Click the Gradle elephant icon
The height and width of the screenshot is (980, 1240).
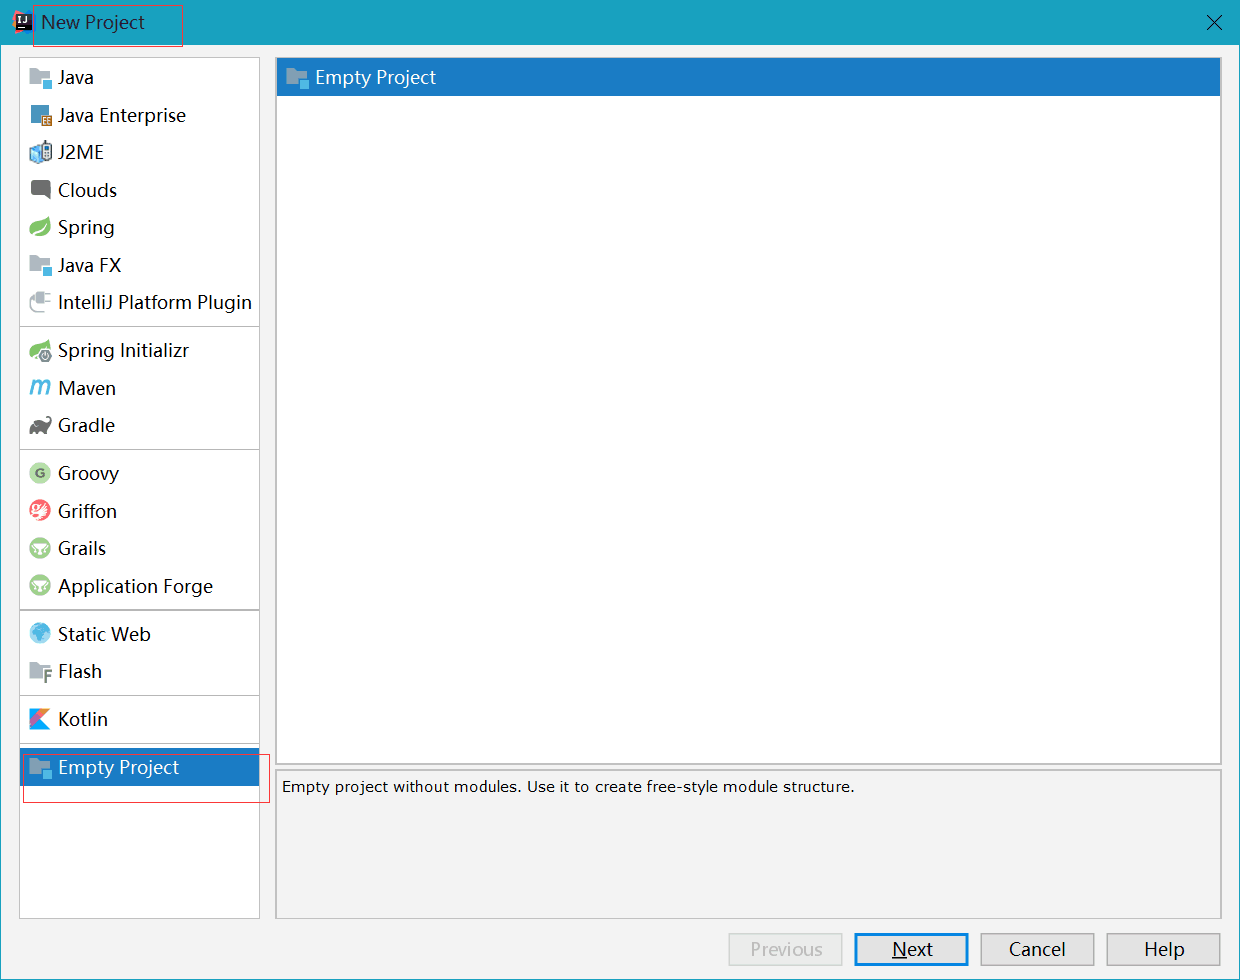click(40, 426)
